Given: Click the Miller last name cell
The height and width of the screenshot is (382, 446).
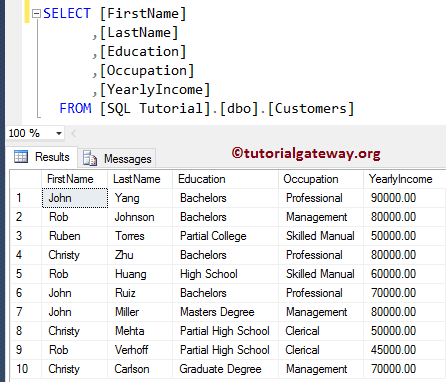Looking at the screenshot, I should tap(140, 312).
